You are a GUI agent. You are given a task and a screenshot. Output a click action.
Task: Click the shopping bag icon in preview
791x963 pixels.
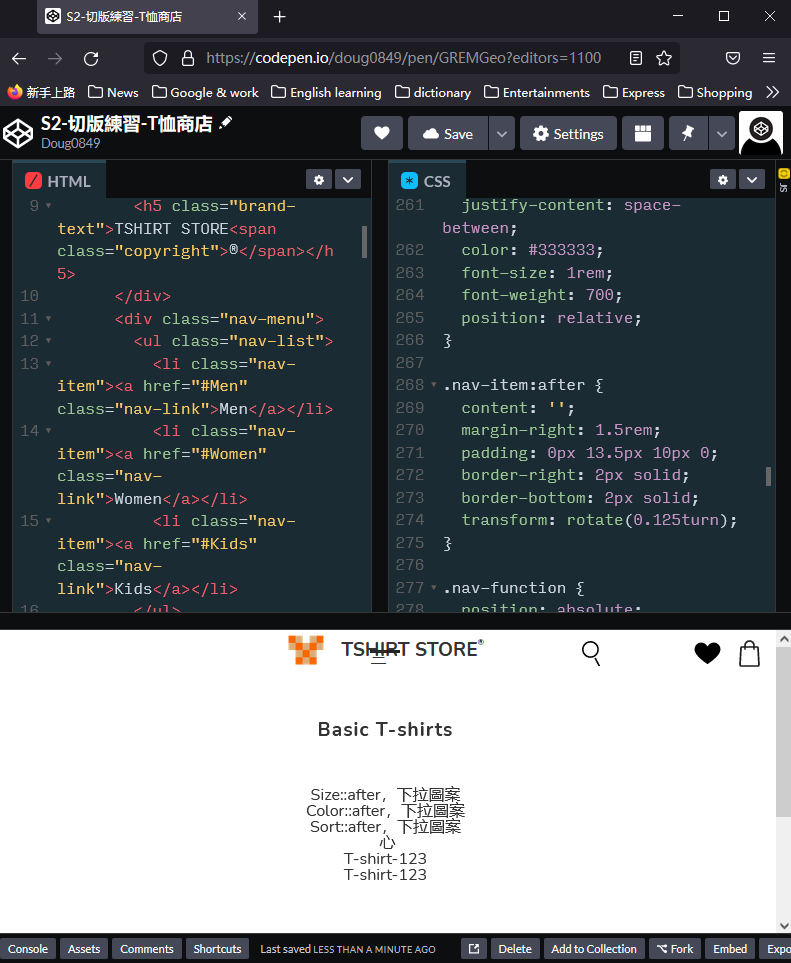749,653
